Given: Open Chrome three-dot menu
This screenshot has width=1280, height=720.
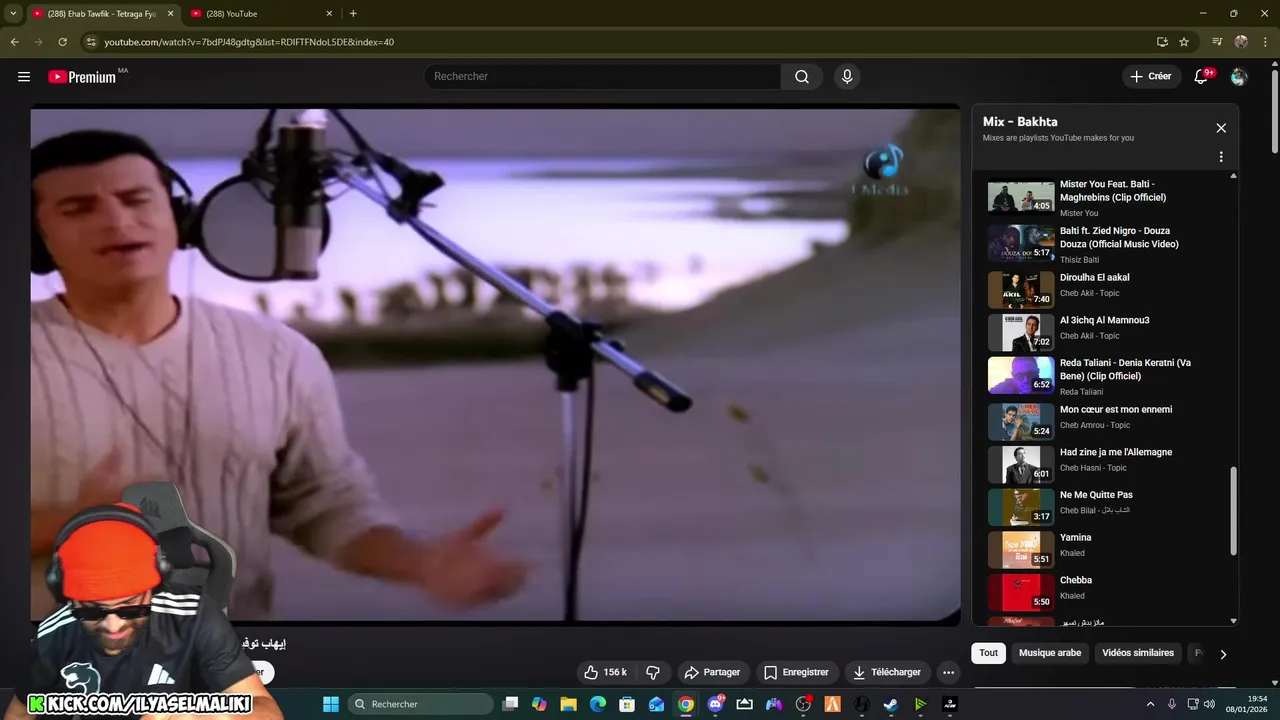Looking at the screenshot, I should (1265, 42).
